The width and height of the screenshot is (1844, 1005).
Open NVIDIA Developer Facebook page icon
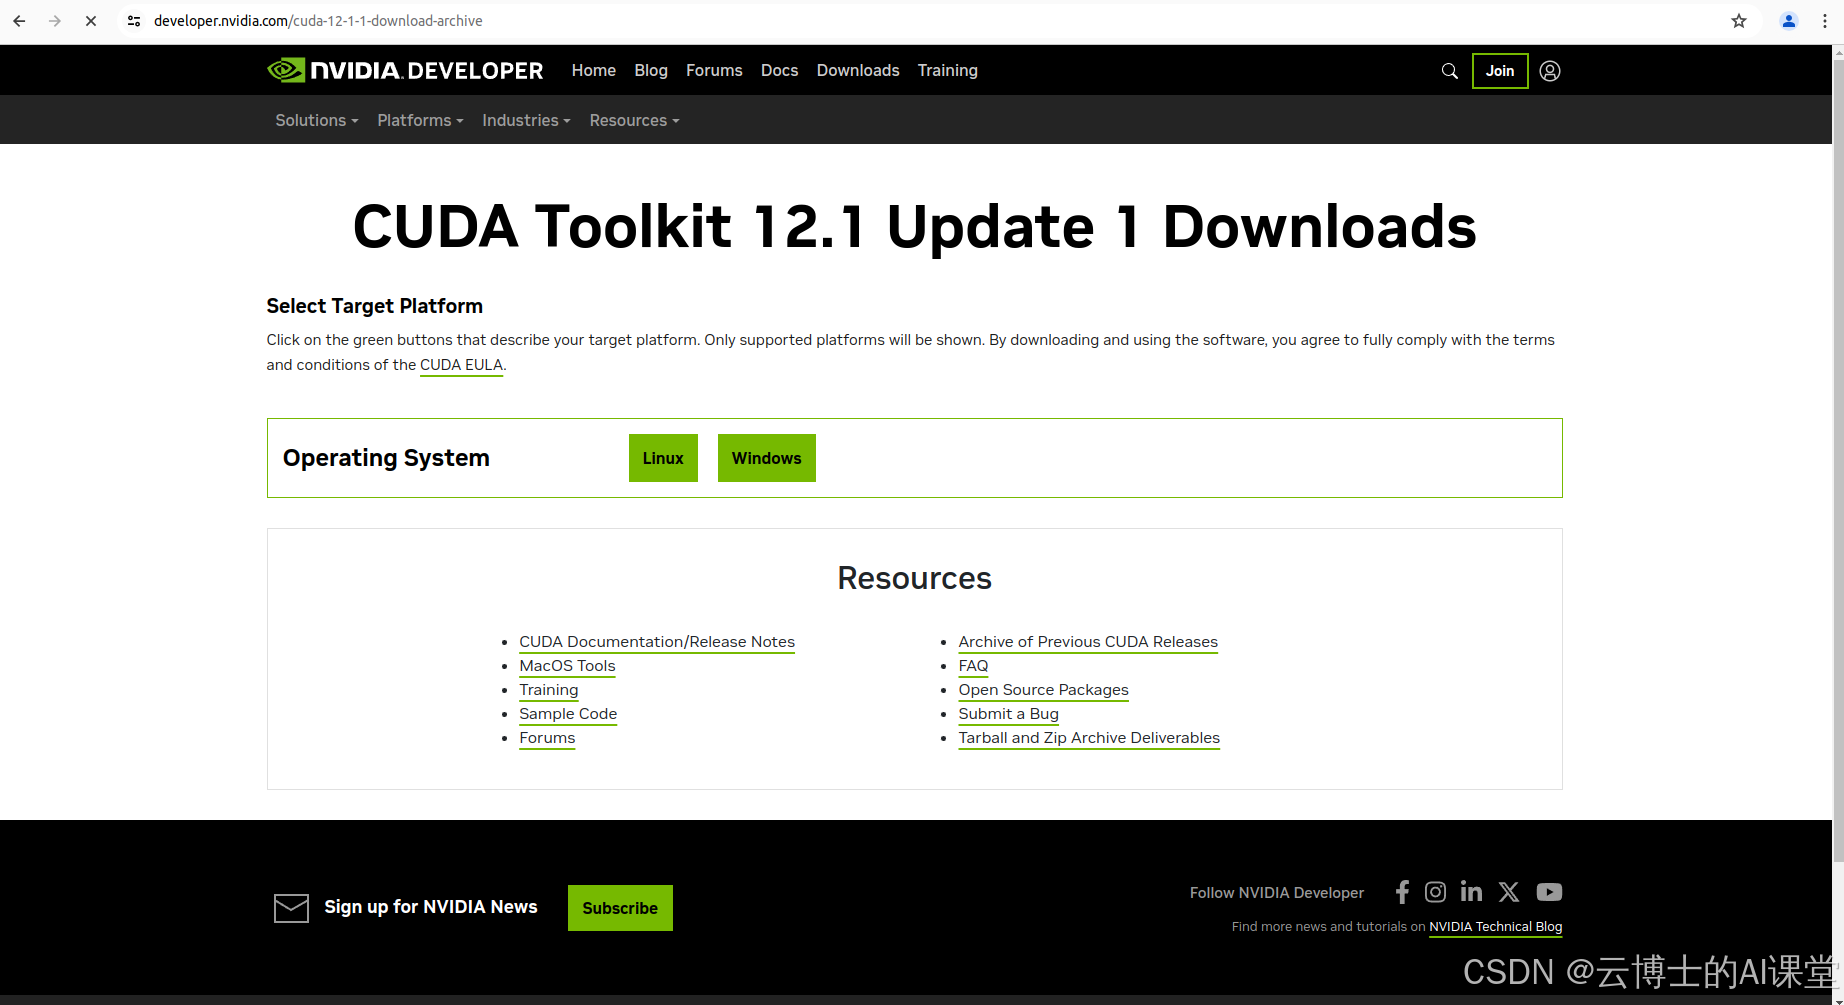coord(1402,892)
